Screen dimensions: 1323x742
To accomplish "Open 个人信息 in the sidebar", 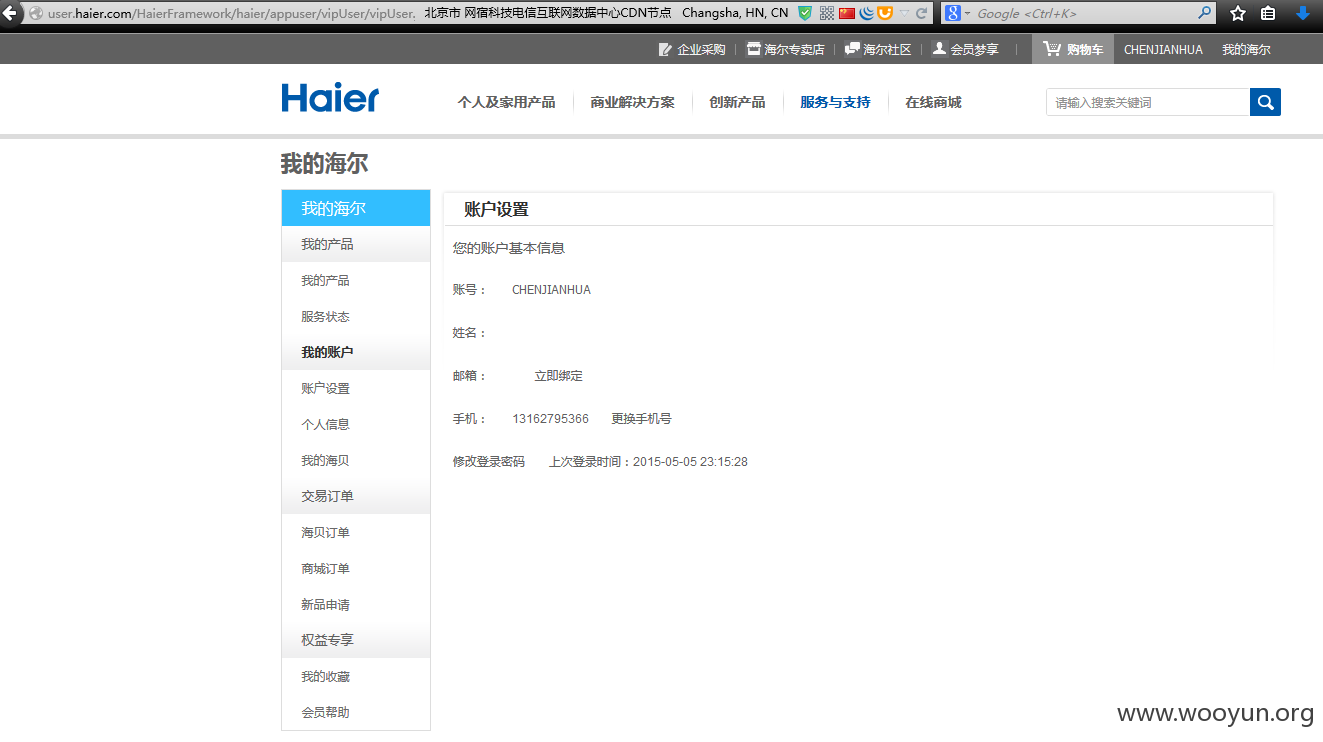I will pyautogui.click(x=325, y=424).
